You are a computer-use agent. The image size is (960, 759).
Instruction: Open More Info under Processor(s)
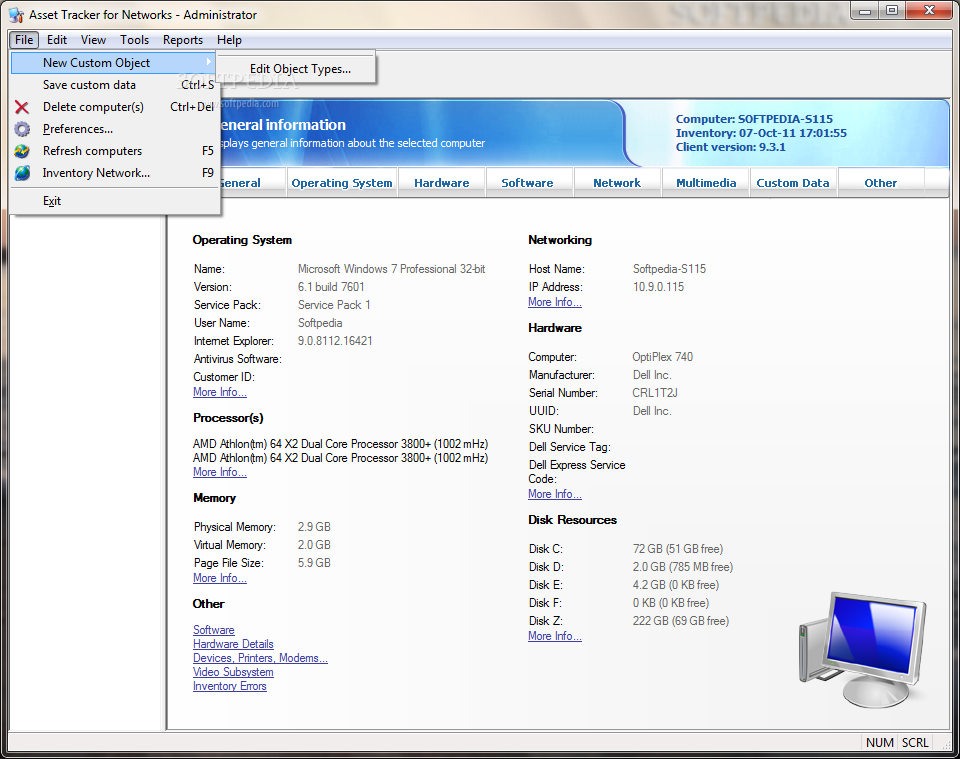[x=220, y=473]
